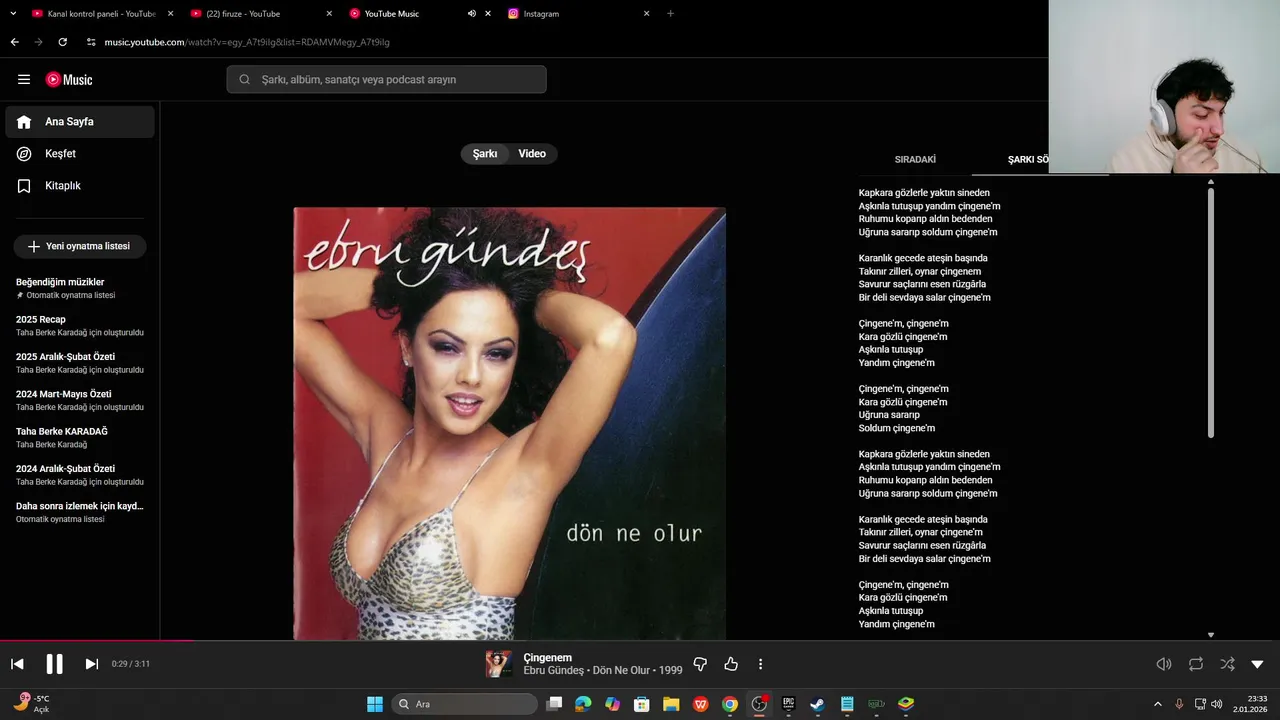Like the song Çingenem
This screenshot has width=1280, height=720.
point(731,664)
